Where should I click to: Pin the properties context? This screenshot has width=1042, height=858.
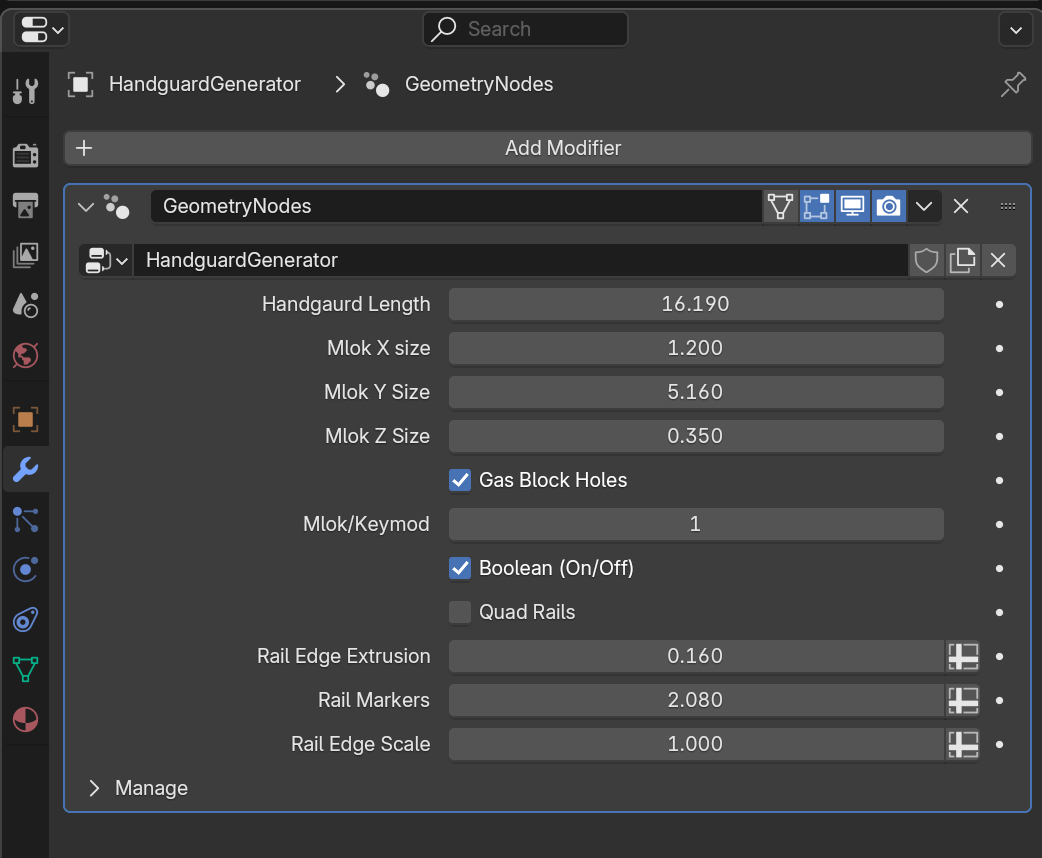1013,84
